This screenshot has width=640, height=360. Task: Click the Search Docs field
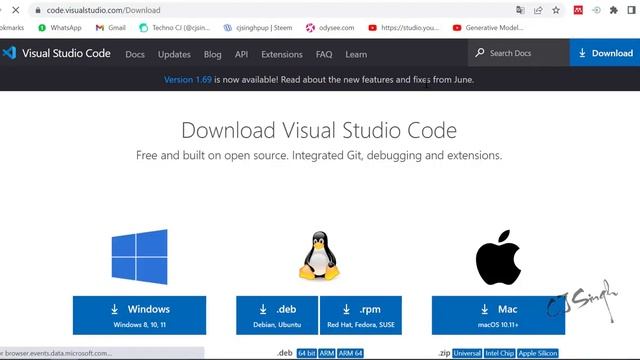pos(519,53)
